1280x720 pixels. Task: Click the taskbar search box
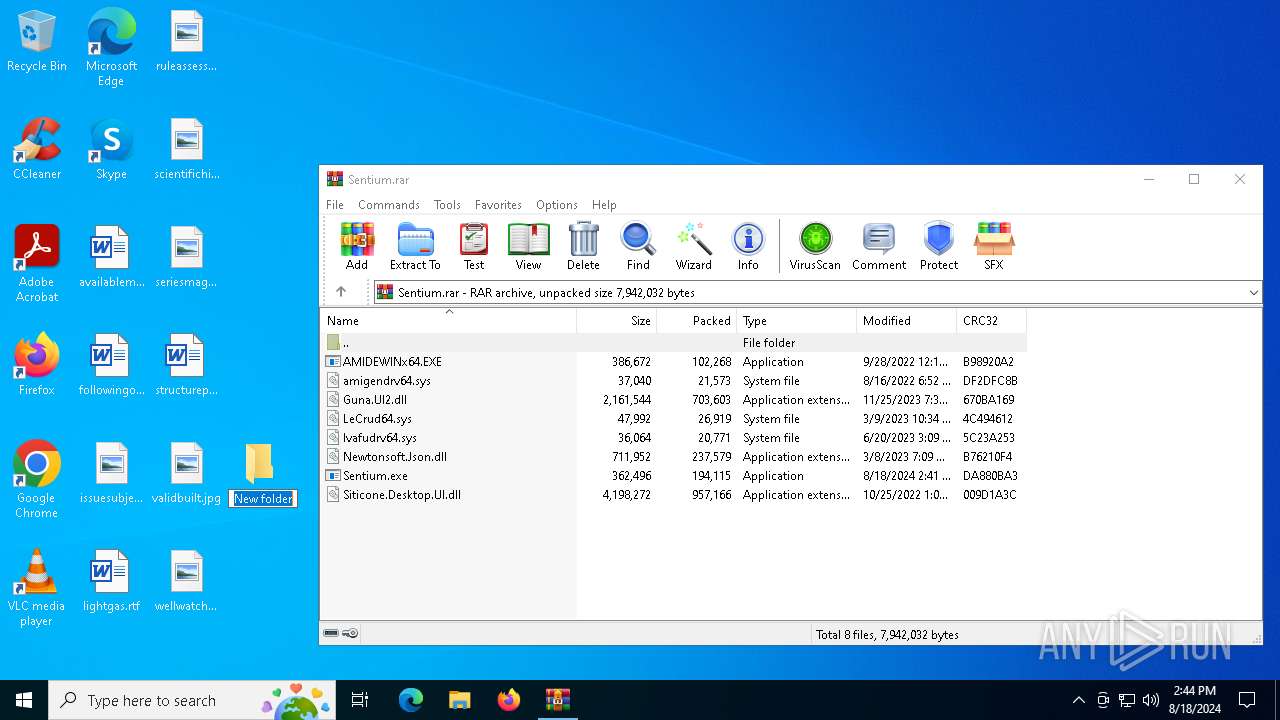[194, 700]
